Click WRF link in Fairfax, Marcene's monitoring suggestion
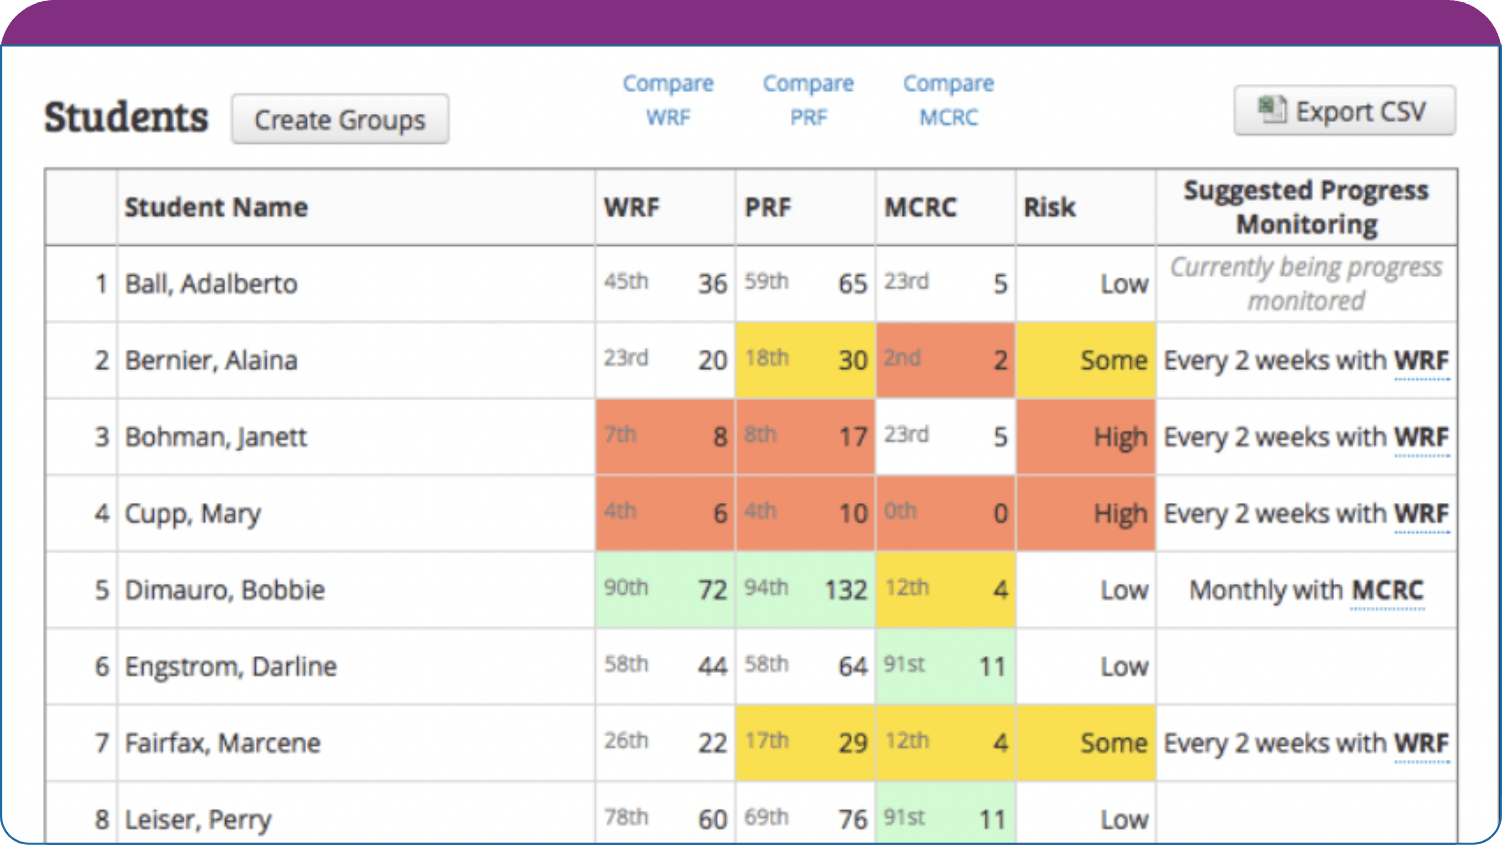1502x845 pixels. coord(1422,743)
